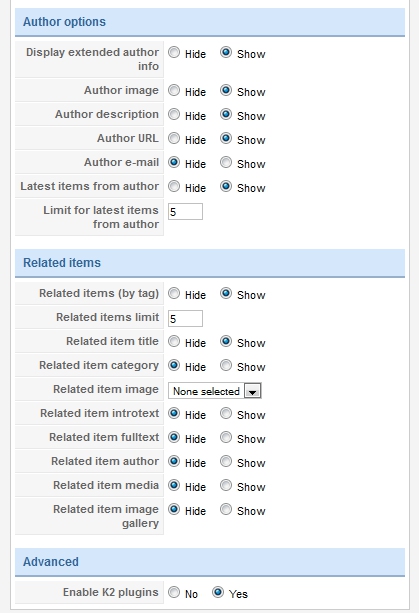This screenshot has height=613, width=419.
Task: Set Related item fulltext to Show
Action: [x=226, y=437]
